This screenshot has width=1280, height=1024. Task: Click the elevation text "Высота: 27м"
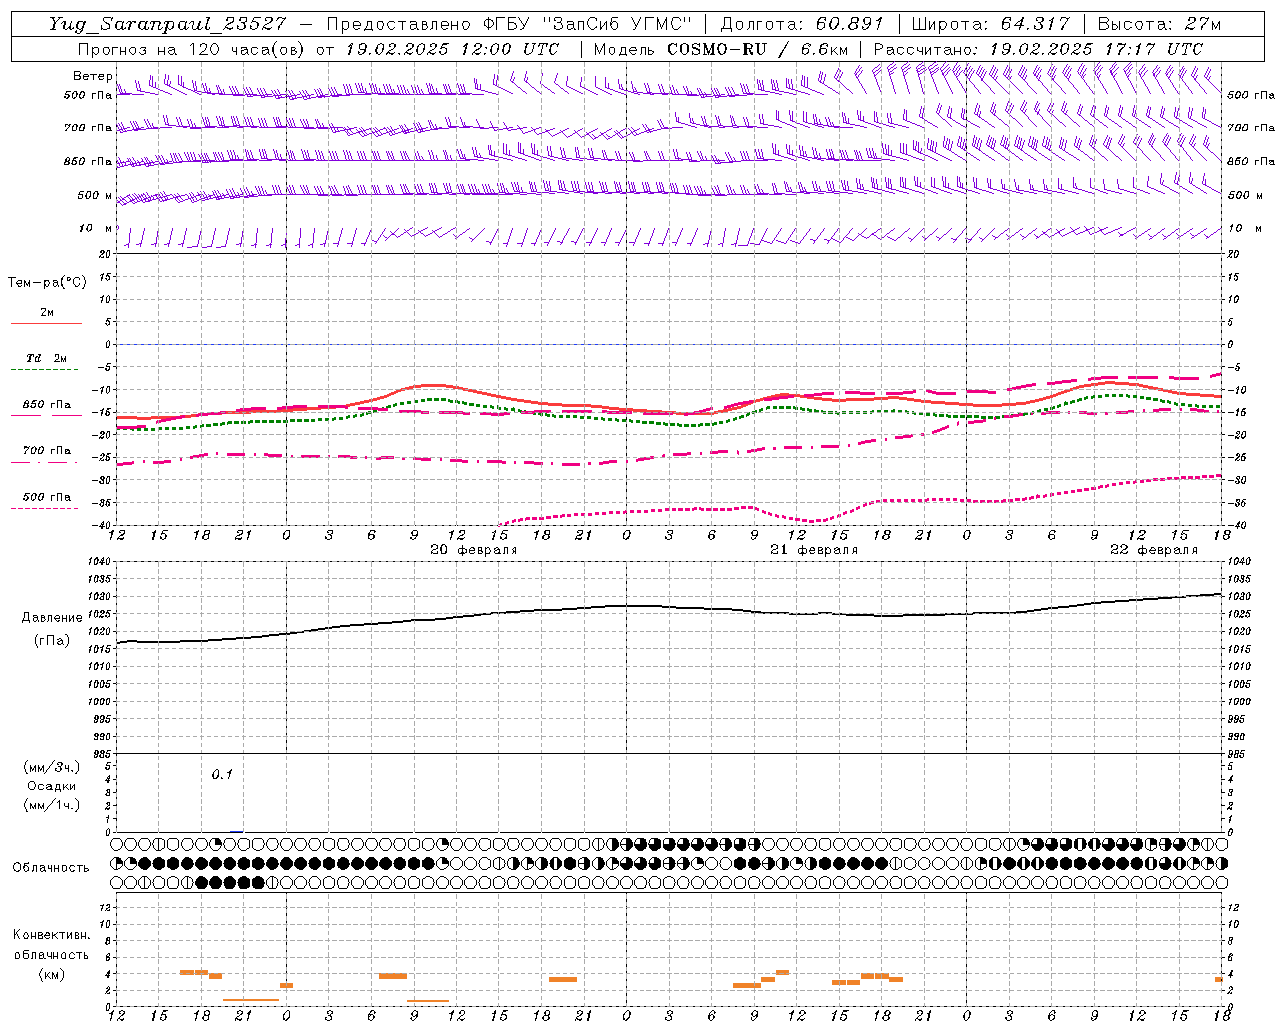click(x=1159, y=24)
